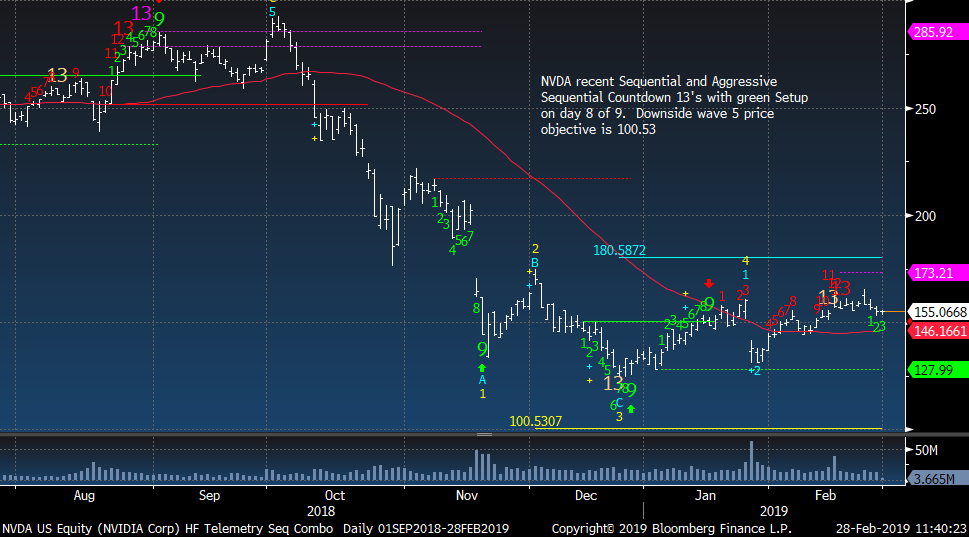The height and width of the screenshot is (537, 969).
Task: Click the green up arrow above wave A
Action: (x=482, y=368)
